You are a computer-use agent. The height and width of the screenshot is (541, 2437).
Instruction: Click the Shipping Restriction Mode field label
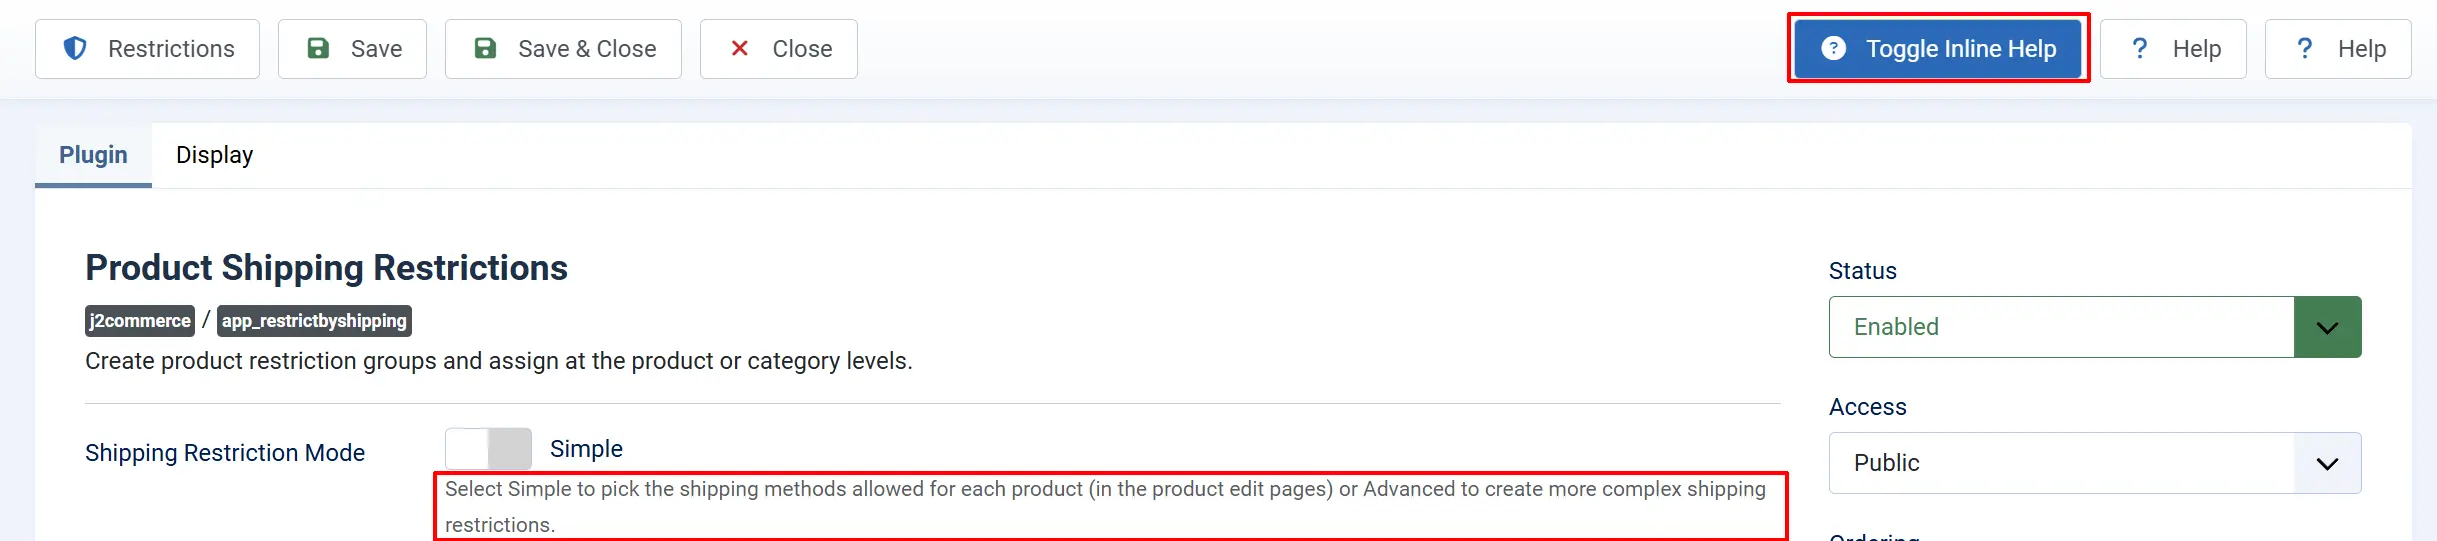point(225,453)
